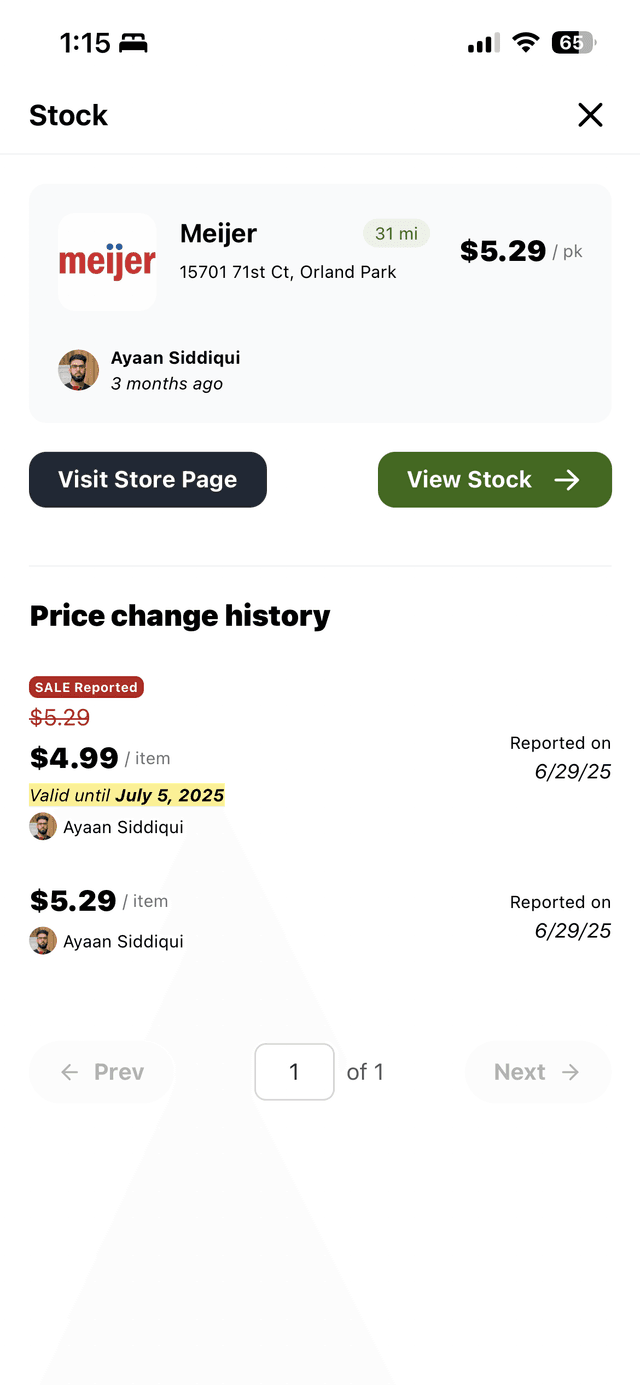Tap the strikethrough $5.29 old price

click(x=60, y=718)
